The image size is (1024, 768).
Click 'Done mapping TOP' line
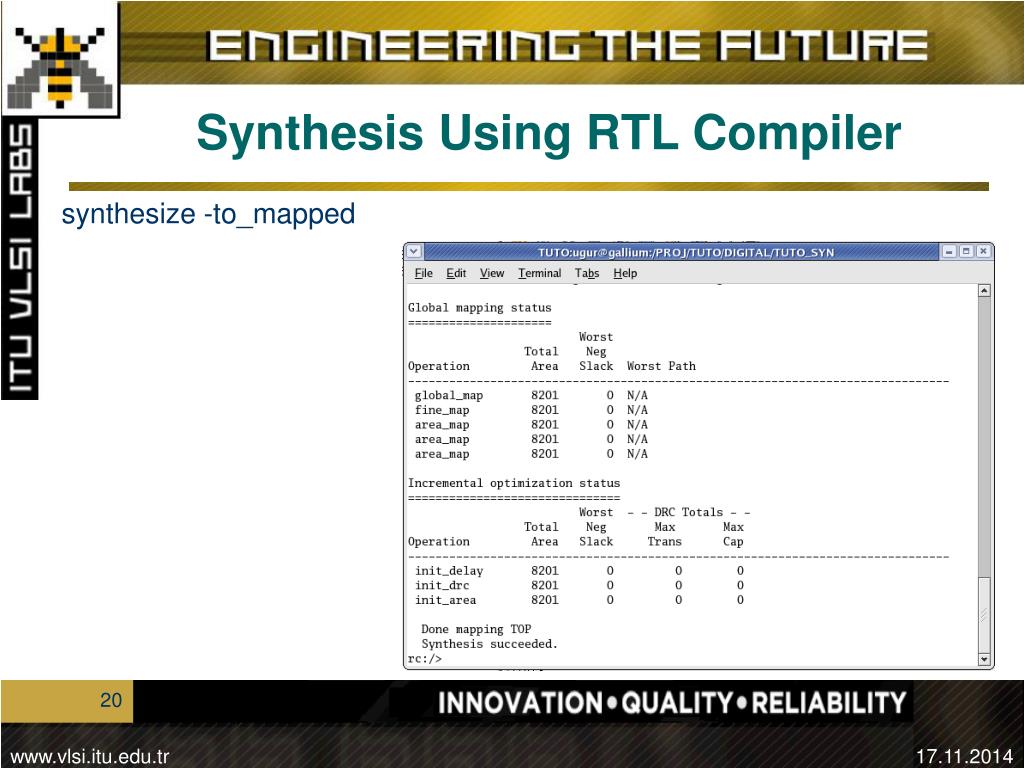tap(476, 629)
